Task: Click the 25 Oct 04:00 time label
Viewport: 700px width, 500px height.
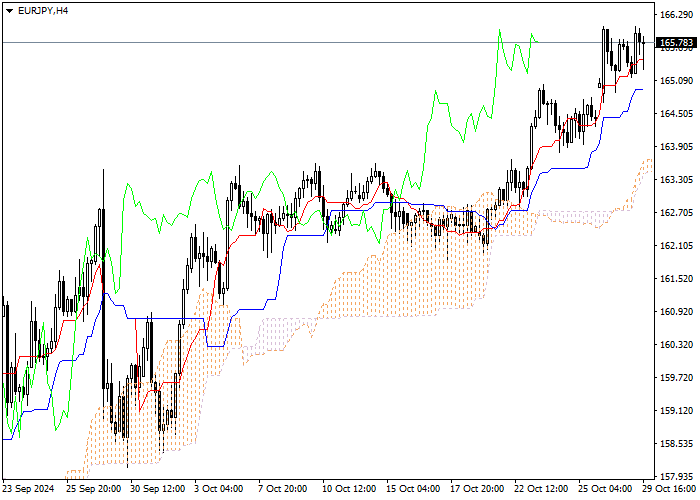Action: coord(605,489)
